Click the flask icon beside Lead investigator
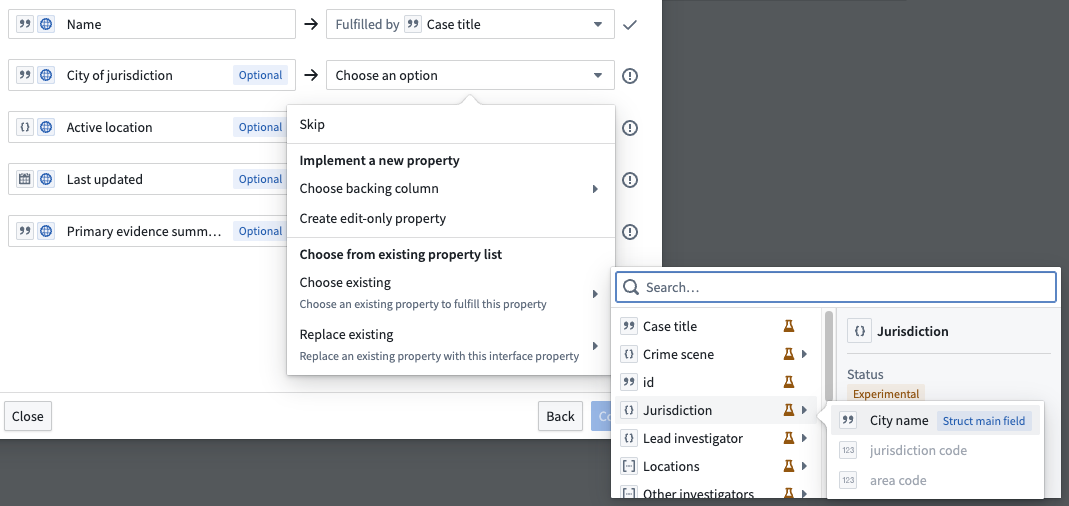 pyautogui.click(x=789, y=438)
